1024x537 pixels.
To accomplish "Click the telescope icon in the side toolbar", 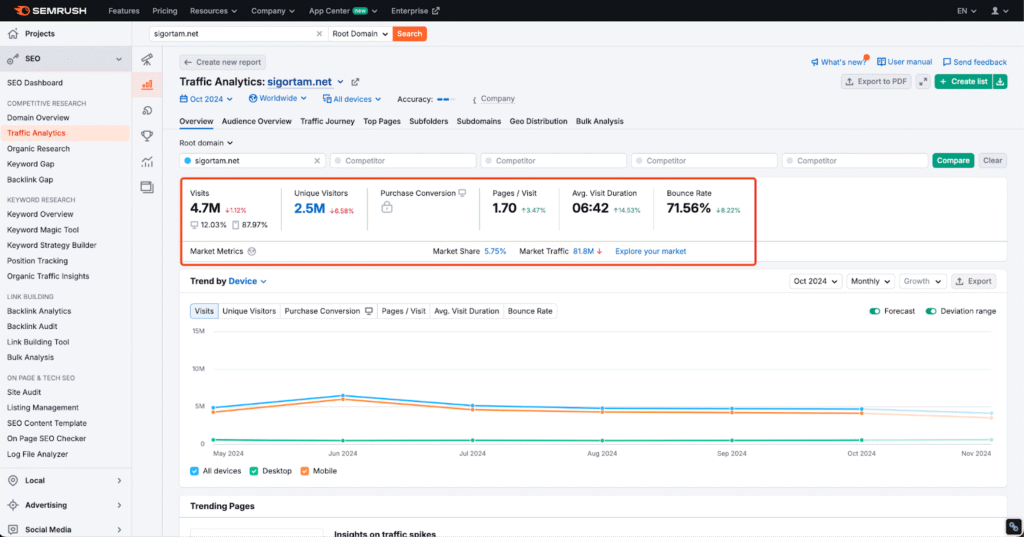I will click(x=147, y=60).
